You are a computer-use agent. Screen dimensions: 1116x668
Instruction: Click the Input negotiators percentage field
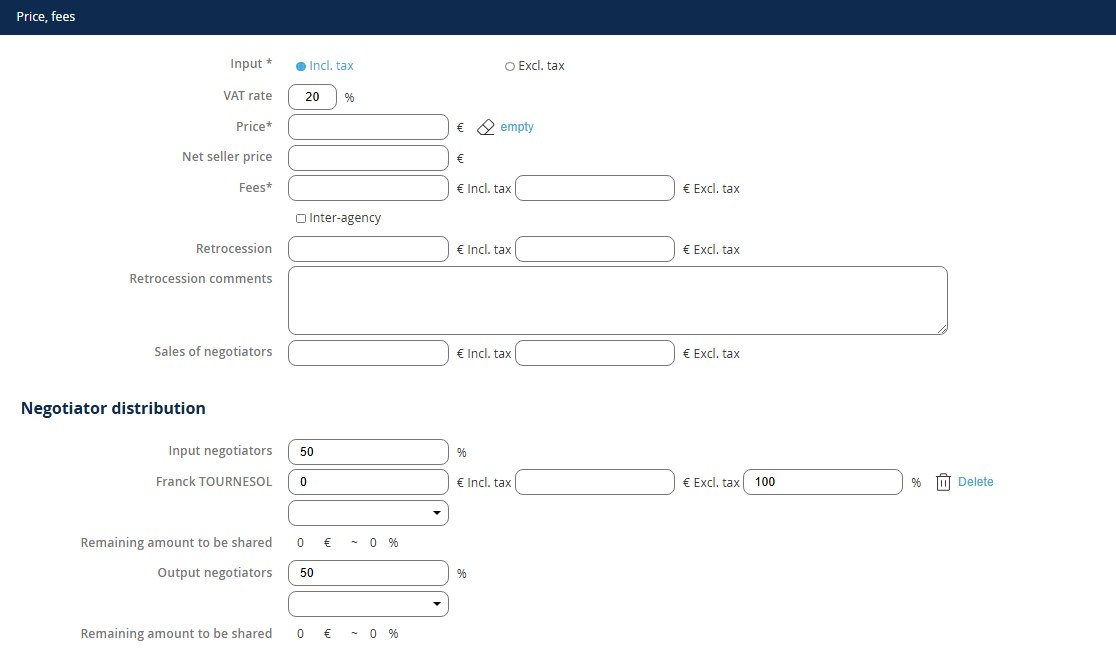click(368, 452)
